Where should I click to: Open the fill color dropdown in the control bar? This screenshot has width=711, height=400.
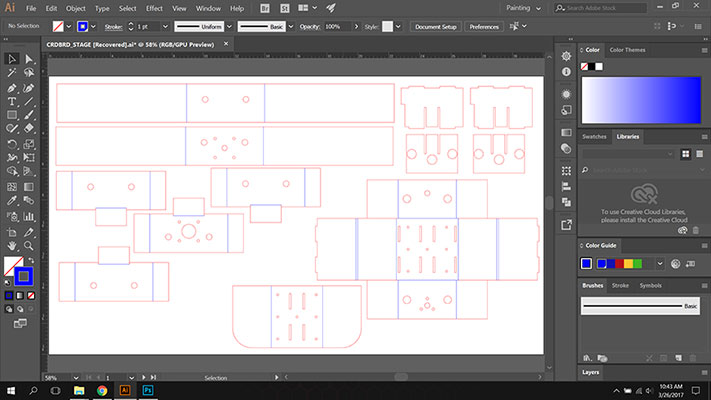tap(69, 27)
